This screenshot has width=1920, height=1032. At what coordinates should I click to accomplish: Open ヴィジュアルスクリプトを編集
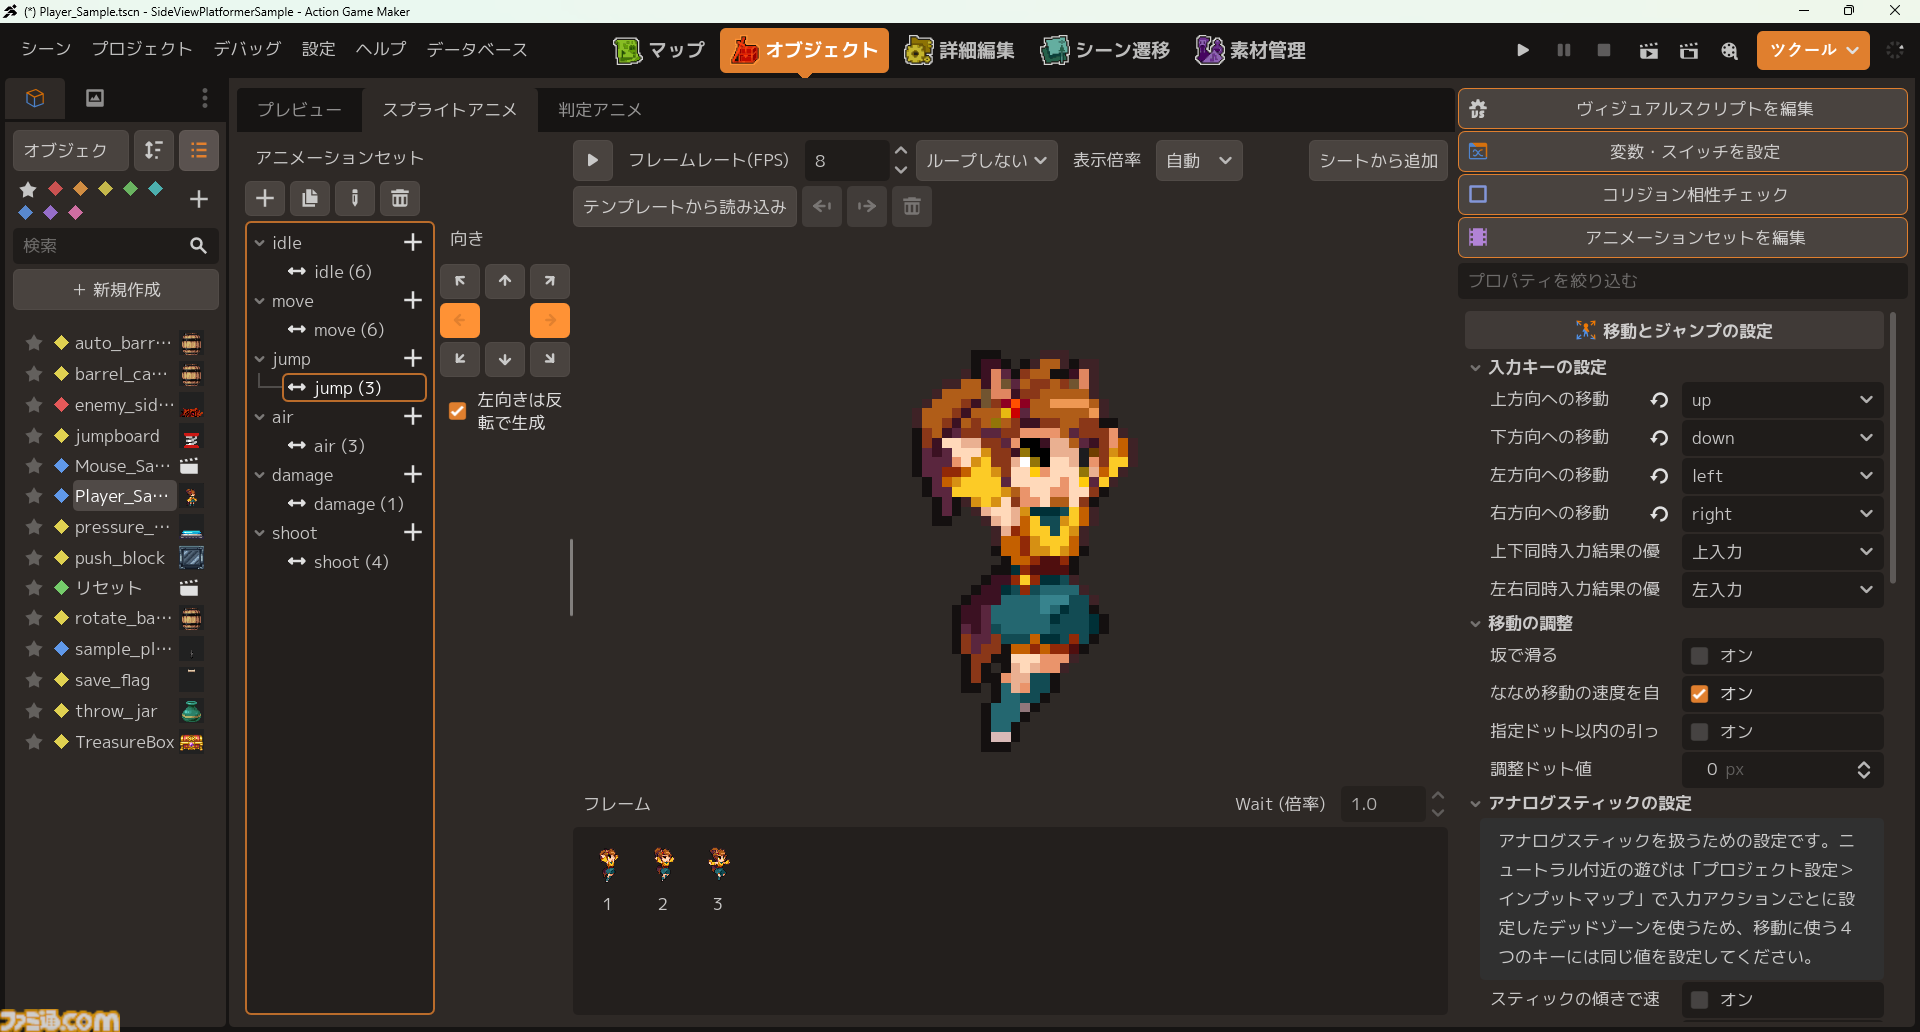click(x=1682, y=109)
